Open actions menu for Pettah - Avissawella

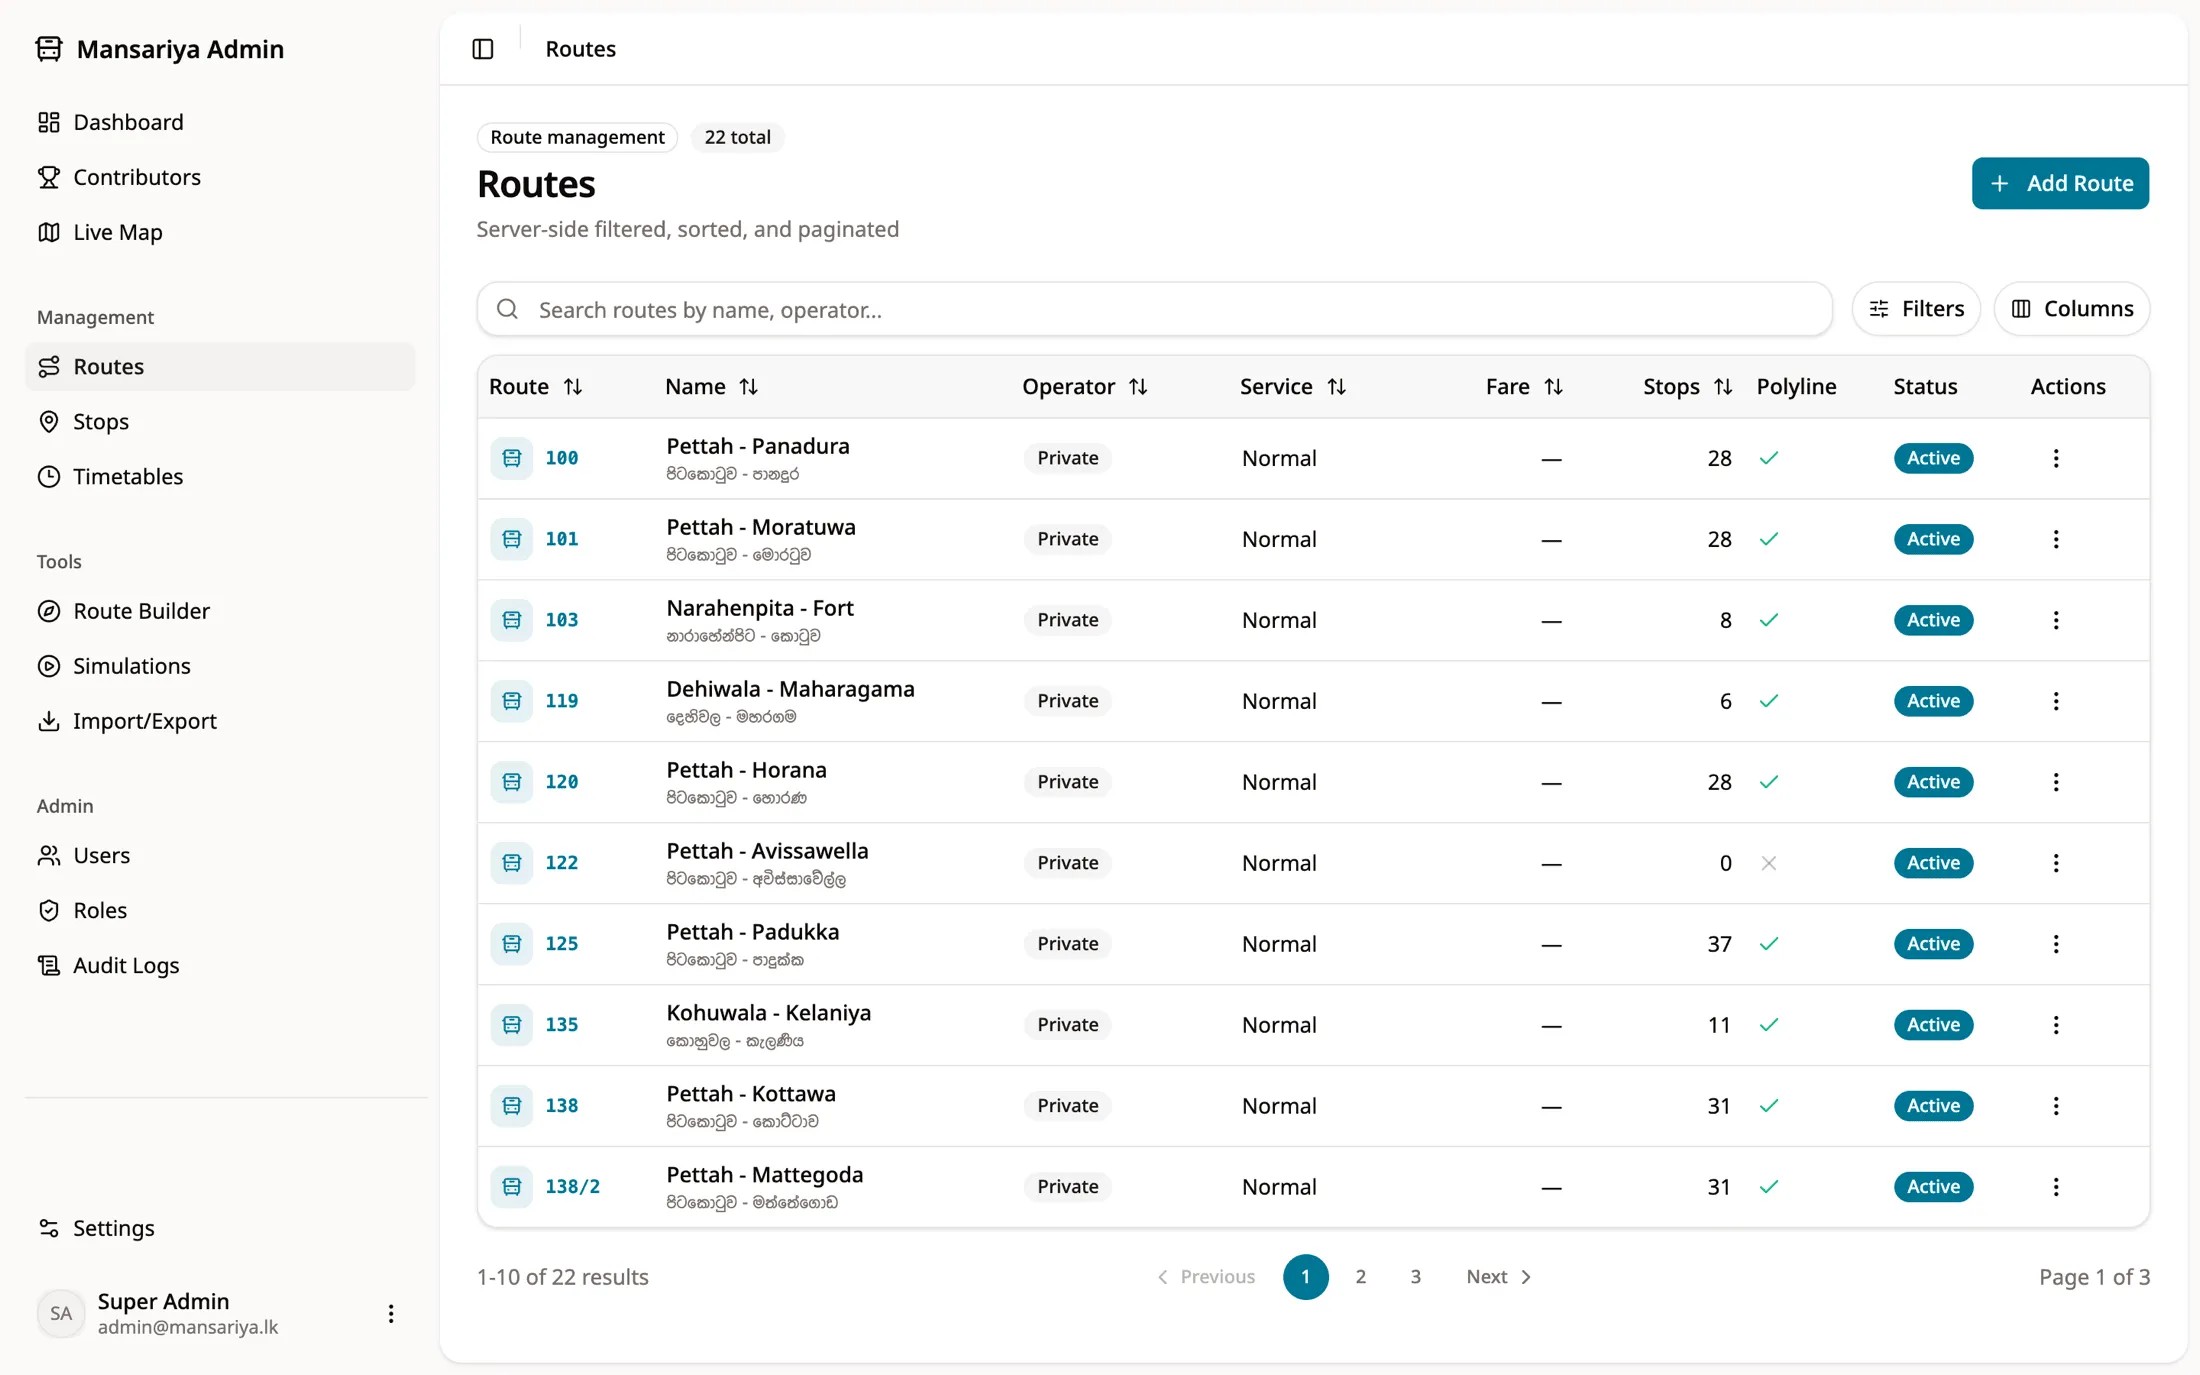click(x=2056, y=863)
